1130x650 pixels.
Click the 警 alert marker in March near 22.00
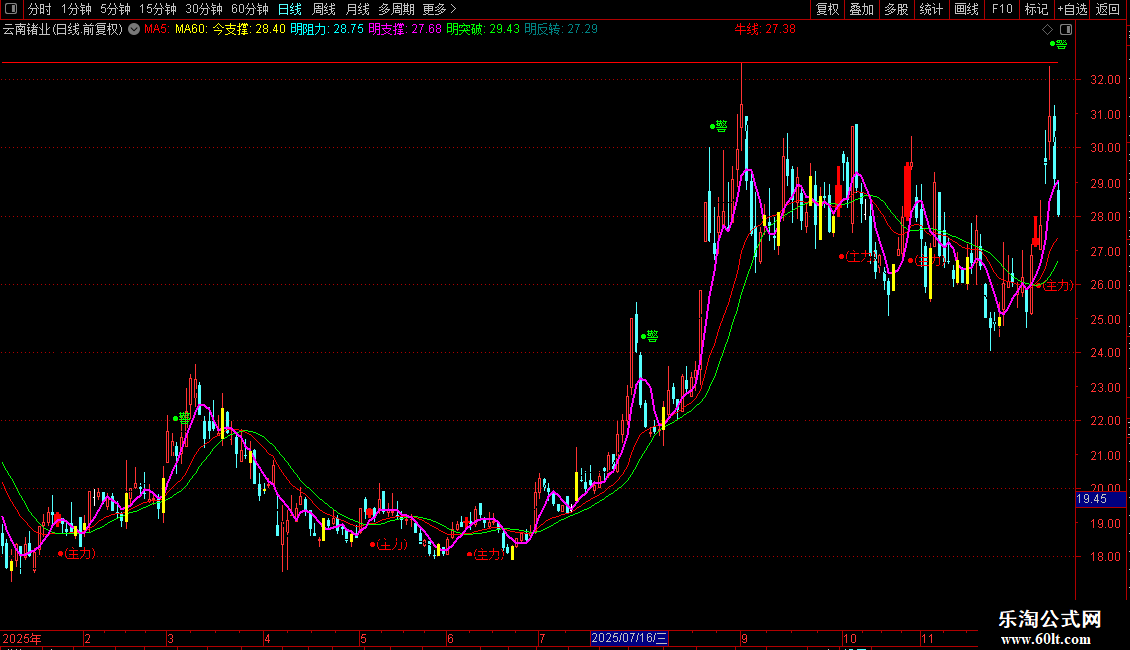(182, 417)
